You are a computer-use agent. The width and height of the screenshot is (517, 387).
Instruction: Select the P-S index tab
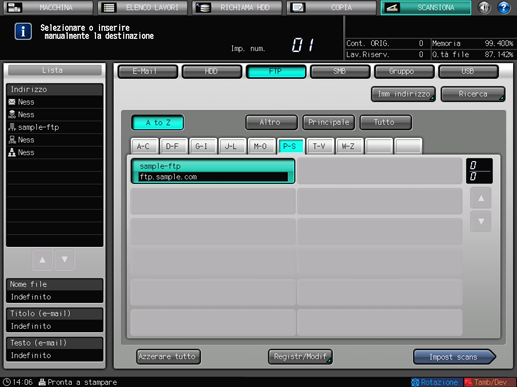[291, 146]
